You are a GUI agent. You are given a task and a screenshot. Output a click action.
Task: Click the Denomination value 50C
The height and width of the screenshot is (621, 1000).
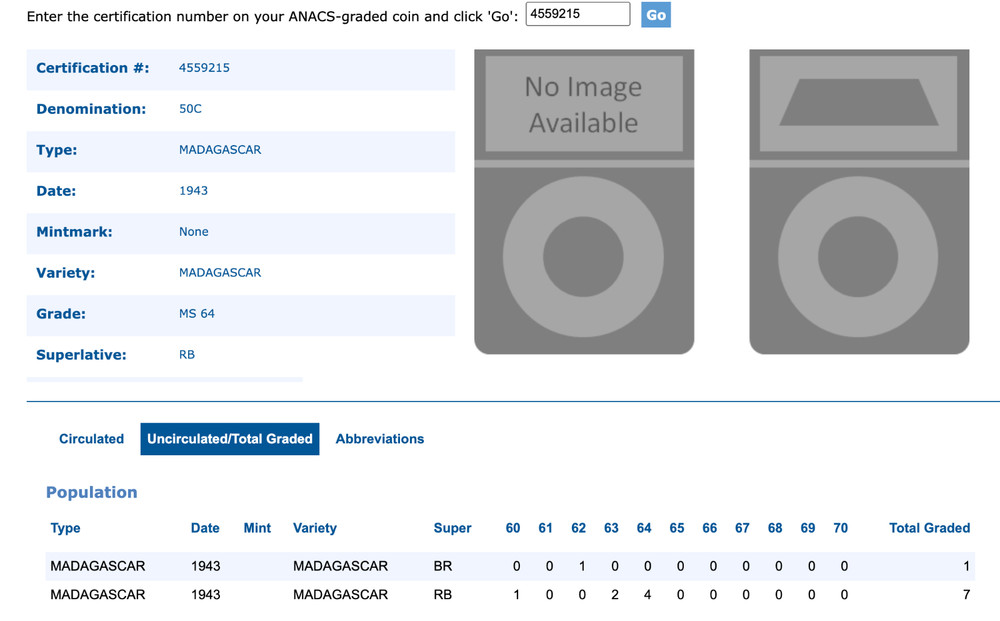190,108
